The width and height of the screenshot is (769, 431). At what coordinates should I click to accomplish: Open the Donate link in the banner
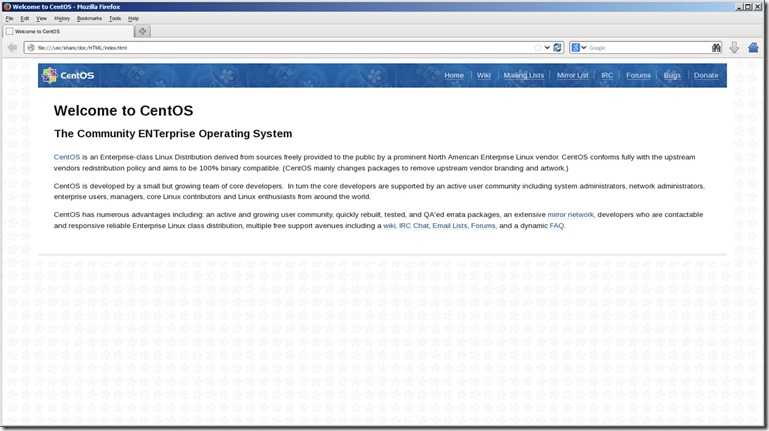[706, 76]
